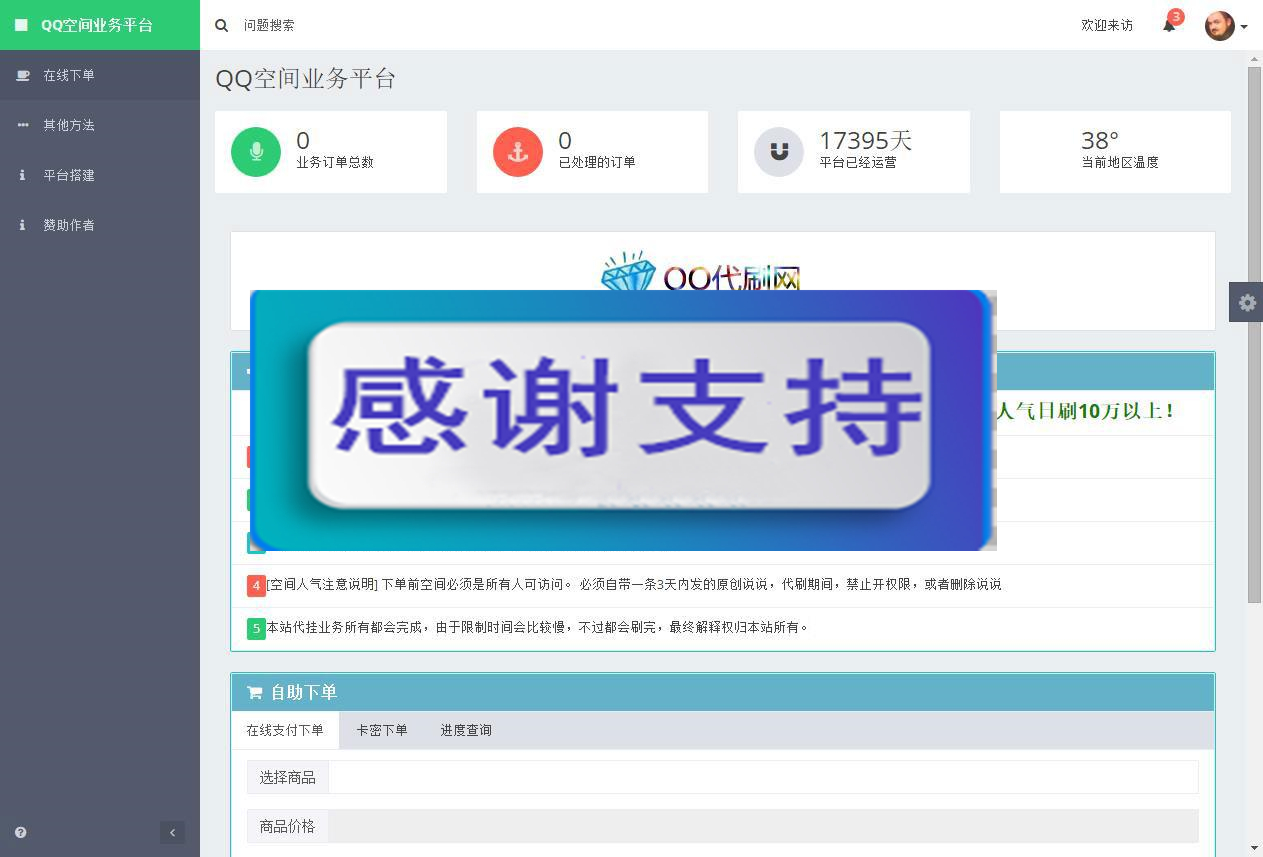Open the 选择商品 dropdown
This screenshot has height=857, width=1263.
pos(763,777)
